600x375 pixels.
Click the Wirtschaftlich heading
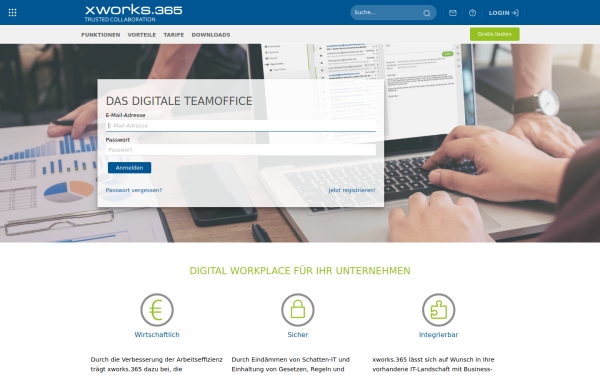pyautogui.click(x=157, y=335)
